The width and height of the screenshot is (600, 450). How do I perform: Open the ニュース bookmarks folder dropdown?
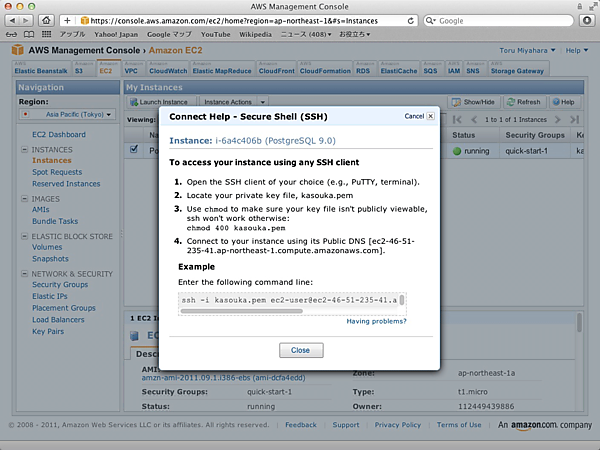[x=306, y=34]
